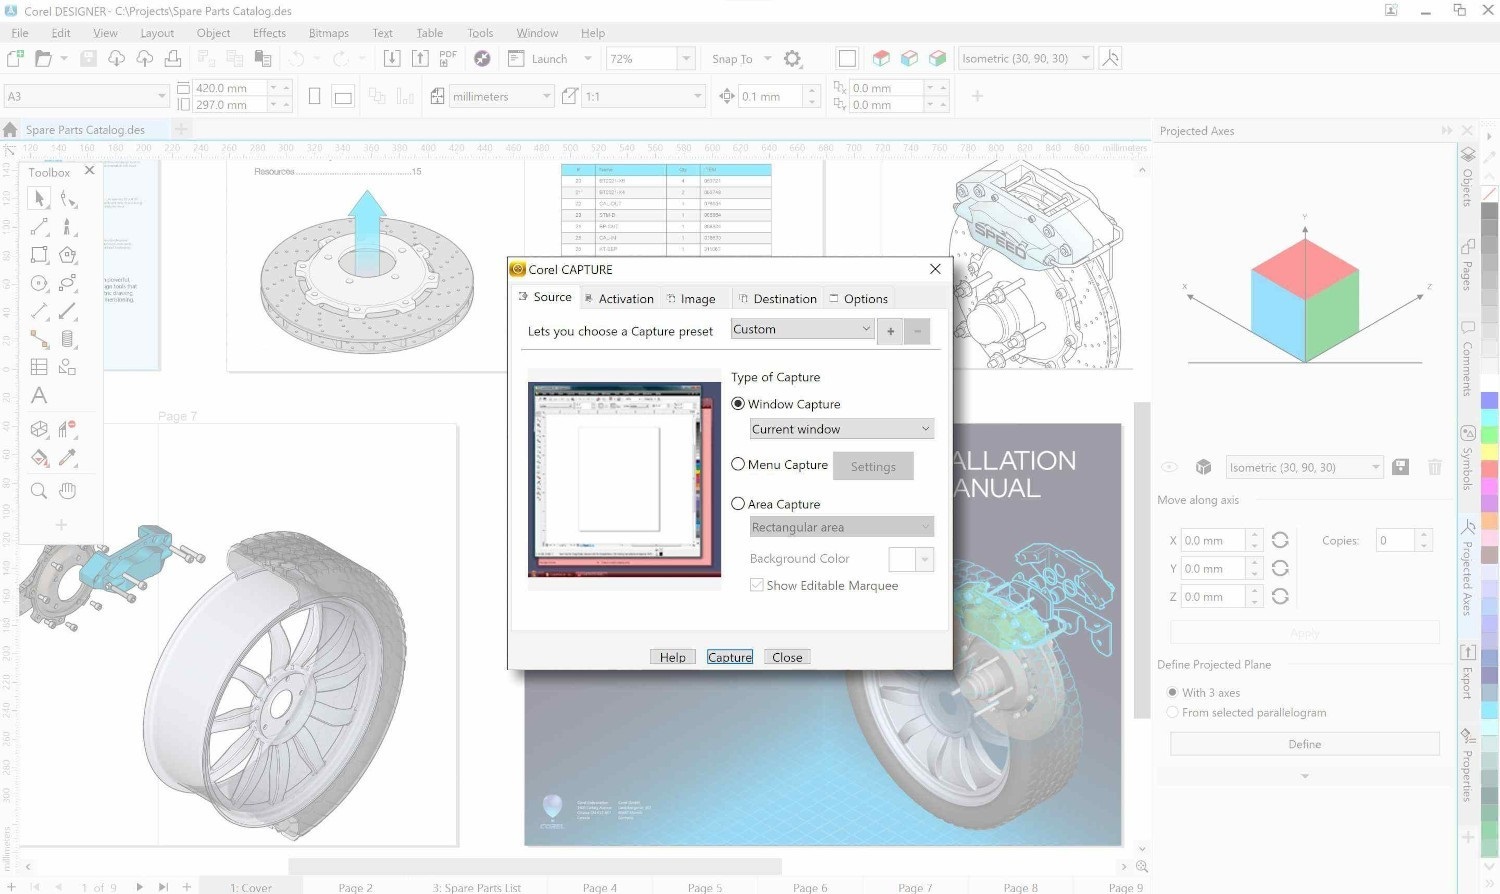Select Area Capture radio button
1500x894 pixels.
(x=738, y=504)
